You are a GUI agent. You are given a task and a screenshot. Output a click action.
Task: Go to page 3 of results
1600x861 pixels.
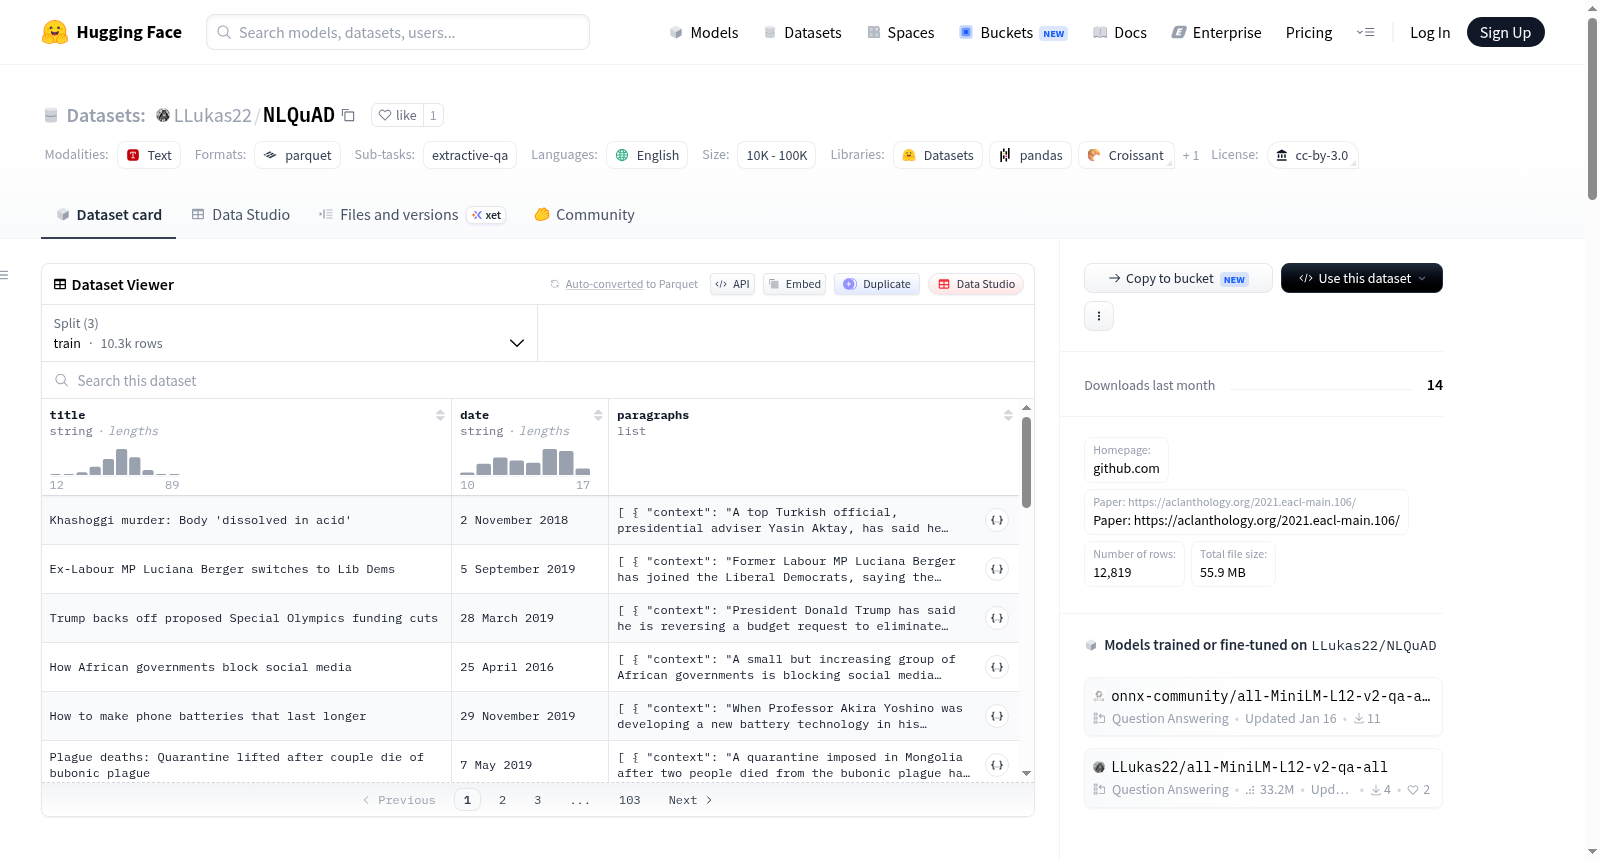pyautogui.click(x=537, y=800)
